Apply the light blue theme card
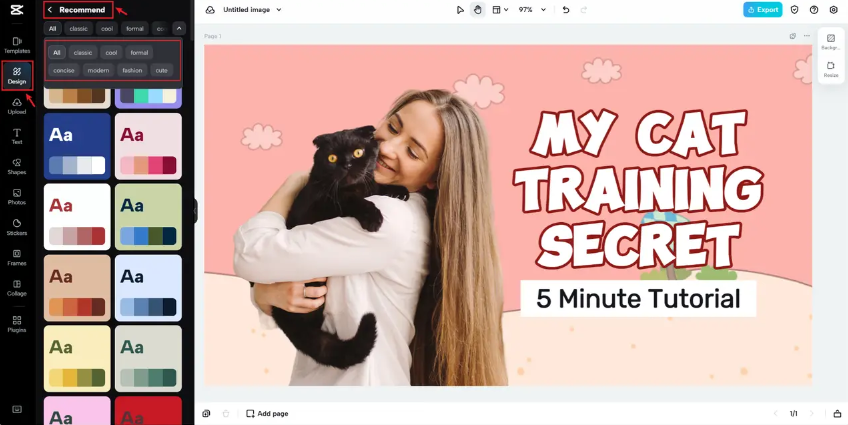Image resolution: width=848 pixels, height=425 pixels. 148,288
